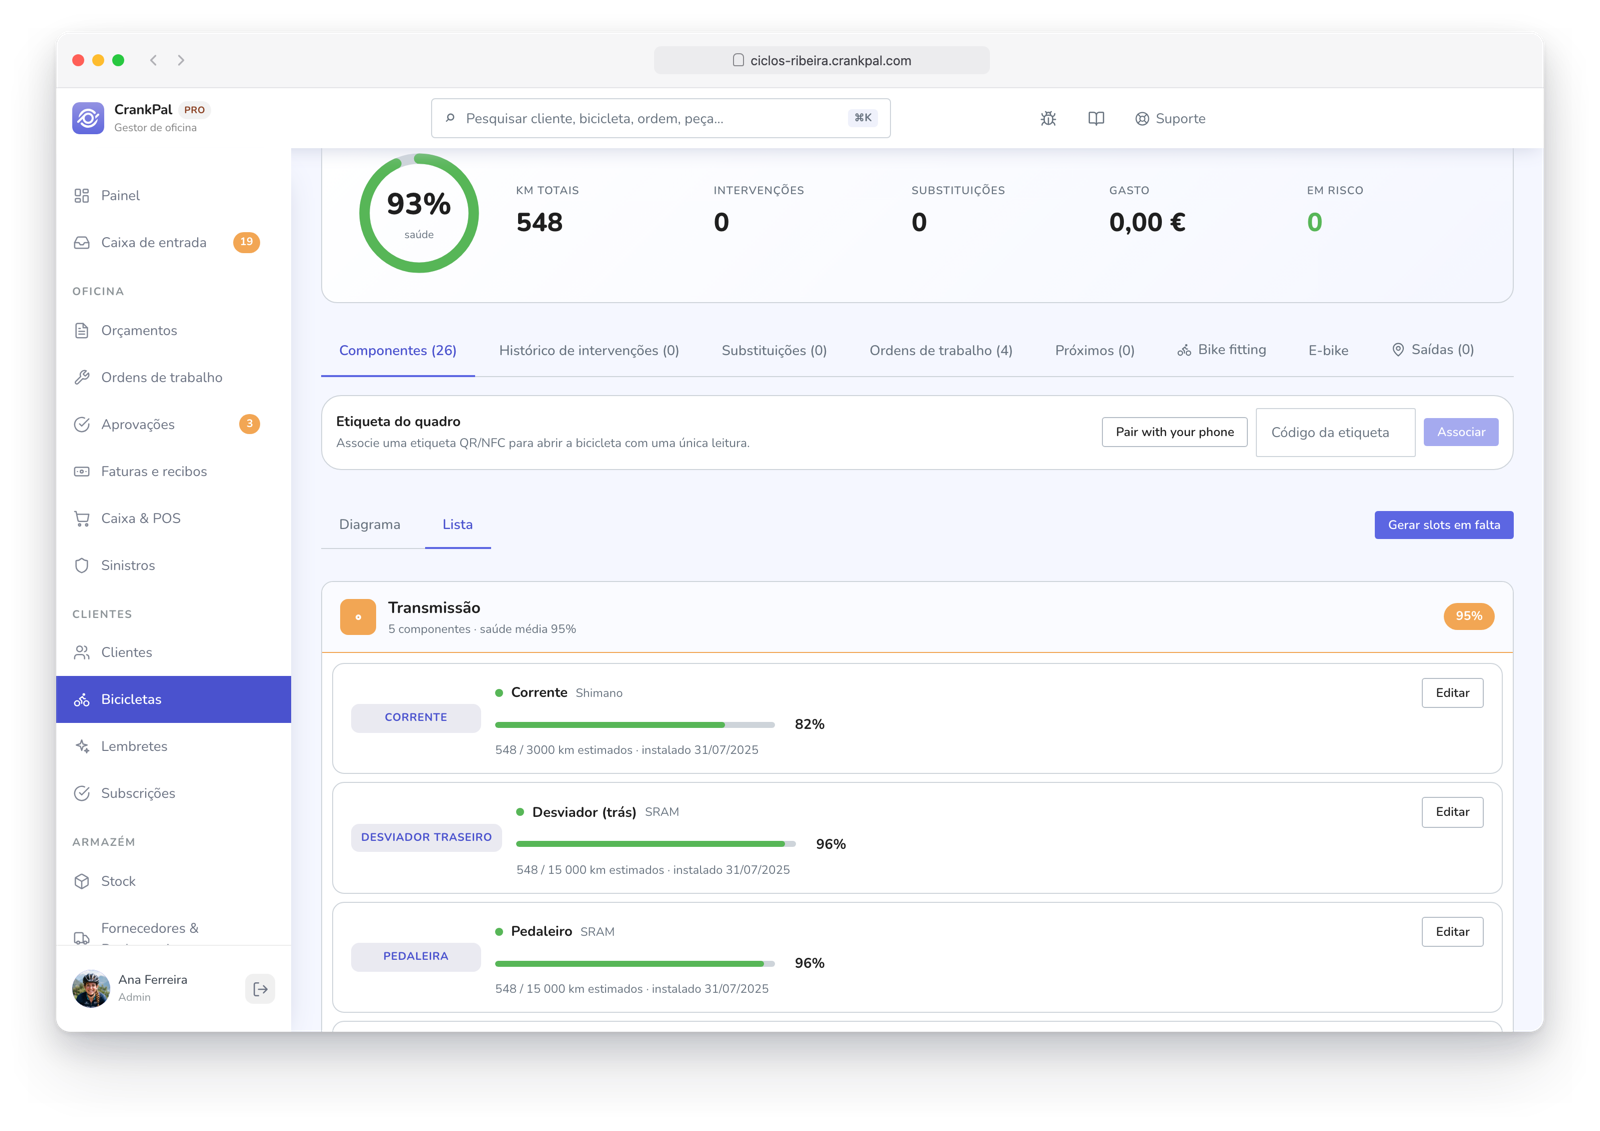Click the orange Transmissão group icon
This screenshot has height=1131, width=1600.
358,617
